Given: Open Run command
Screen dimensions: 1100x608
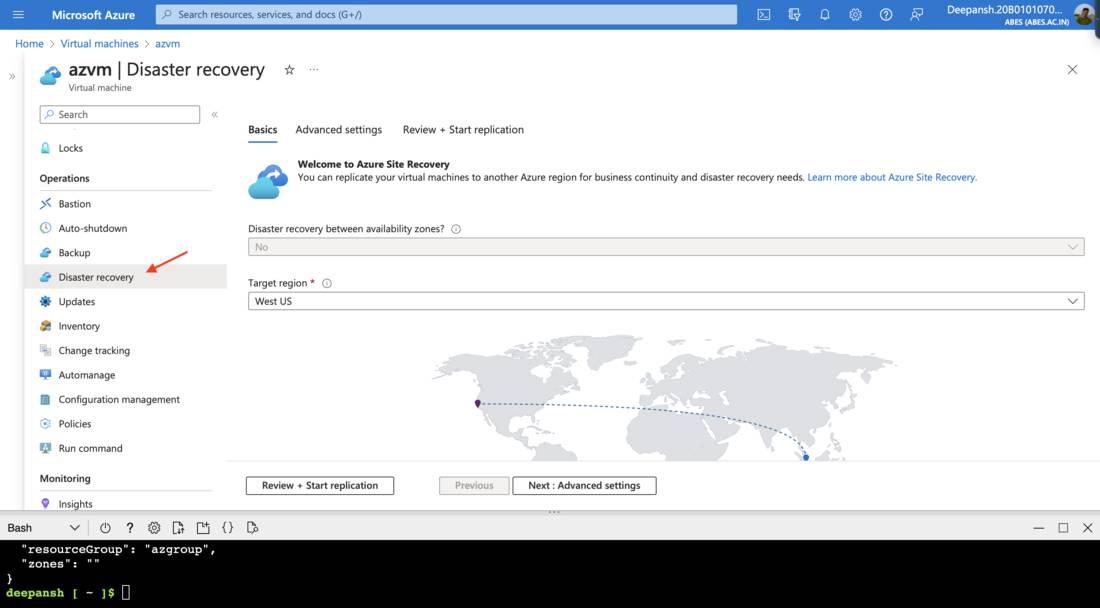Looking at the screenshot, I should tap(90, 448).
